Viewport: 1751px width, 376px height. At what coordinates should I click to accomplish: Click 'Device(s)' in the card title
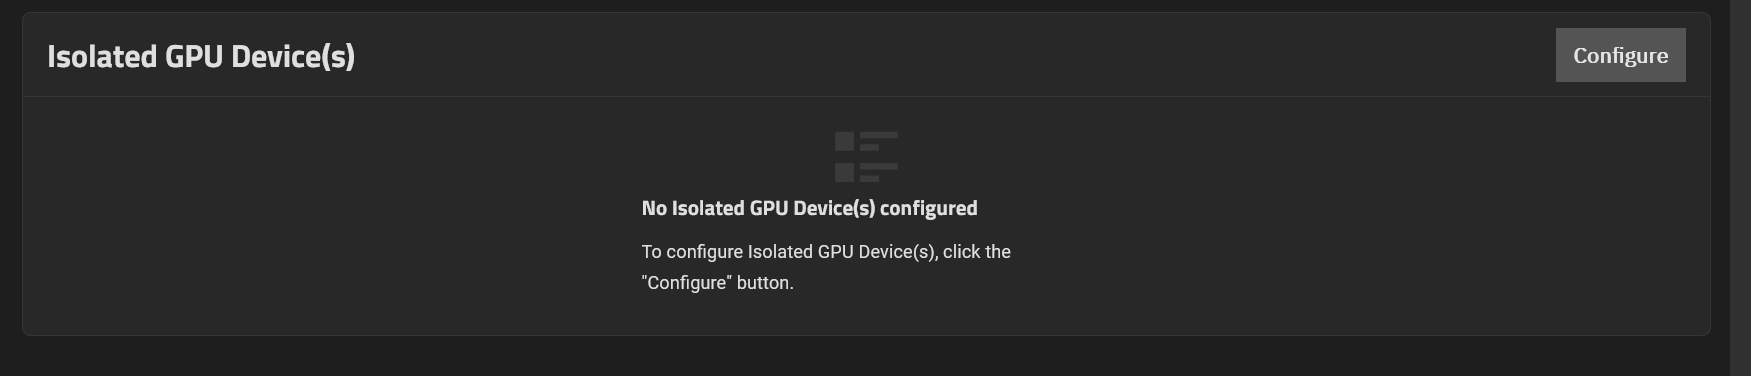coord(293,57)
